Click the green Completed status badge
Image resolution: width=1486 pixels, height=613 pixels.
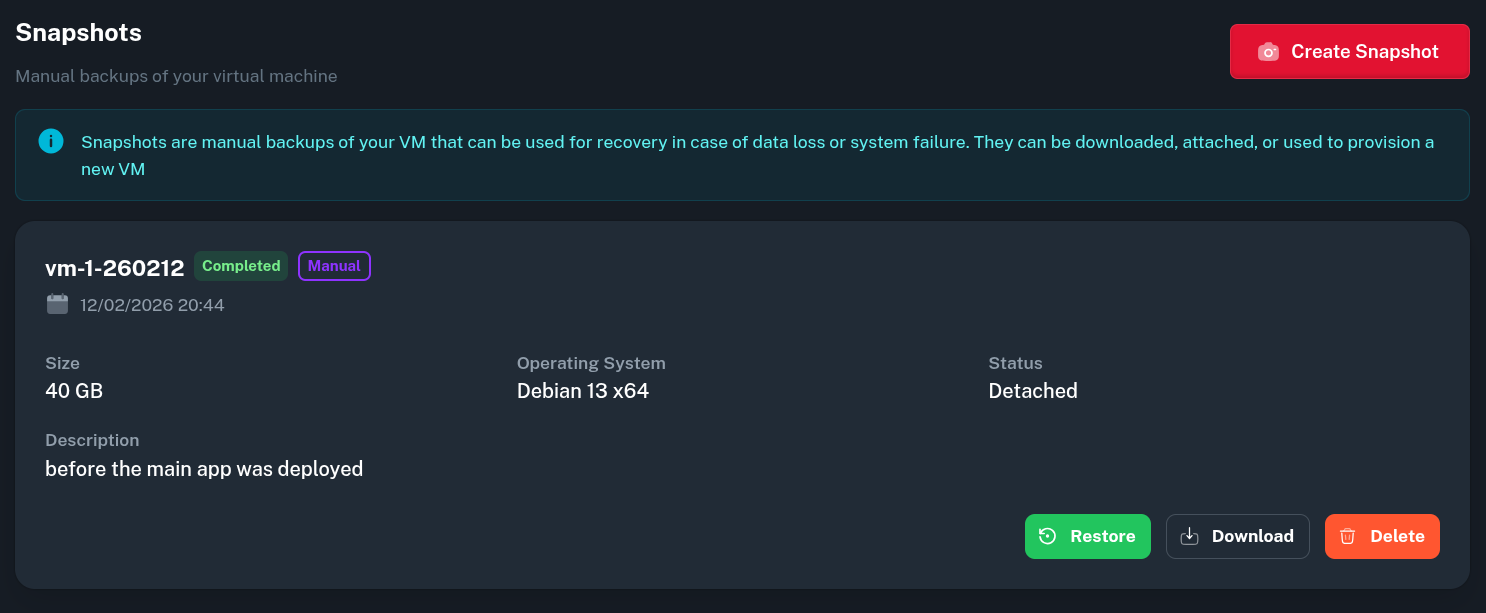coord(241,266)
